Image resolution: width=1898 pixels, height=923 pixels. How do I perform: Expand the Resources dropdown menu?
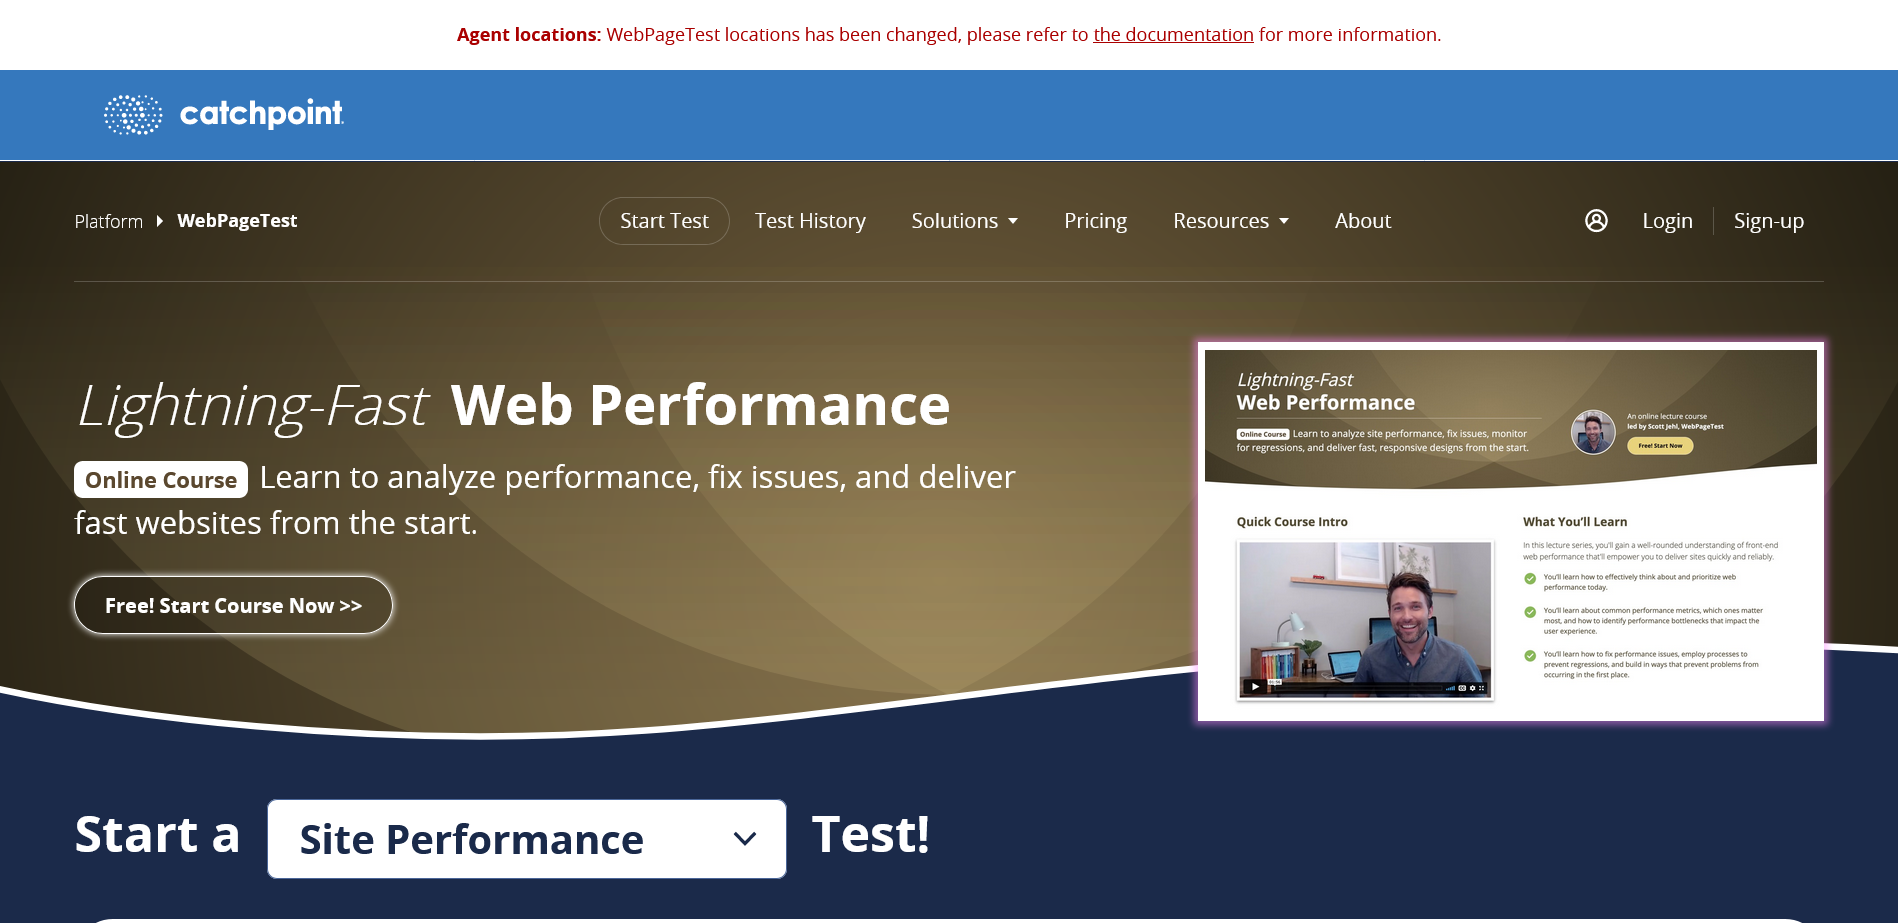coord(1230,221)
